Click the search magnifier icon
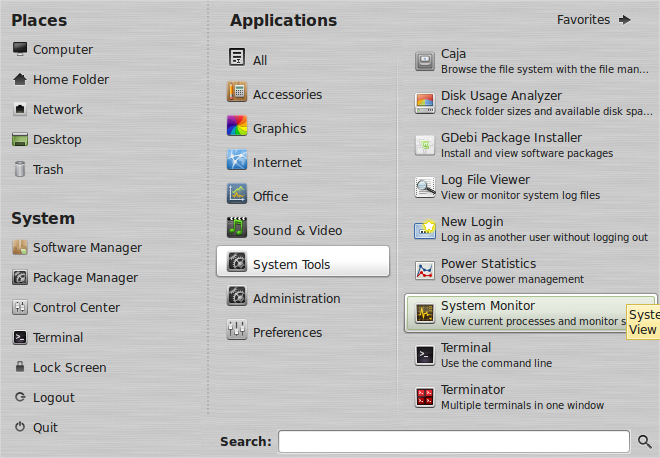Screen dimensions: 660x458 click(x=644, y=441)
